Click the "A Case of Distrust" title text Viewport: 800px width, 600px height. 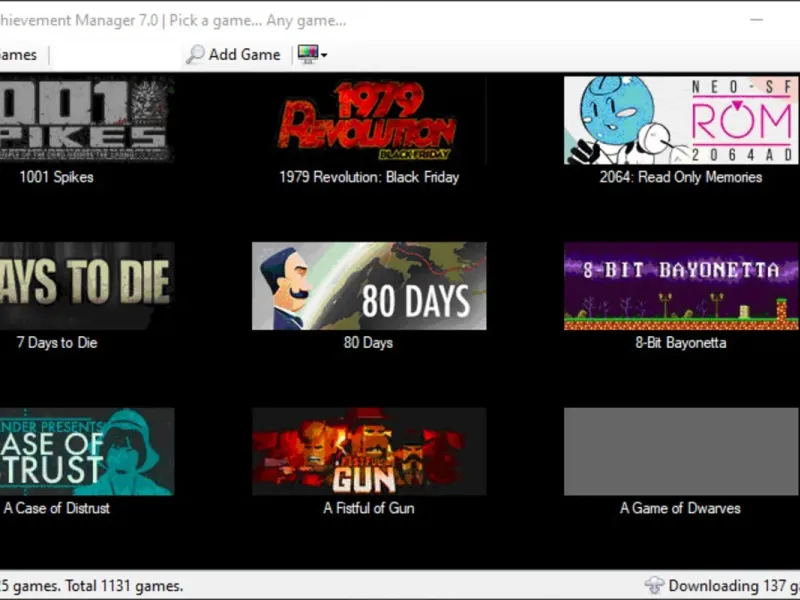tap(57, 508)
